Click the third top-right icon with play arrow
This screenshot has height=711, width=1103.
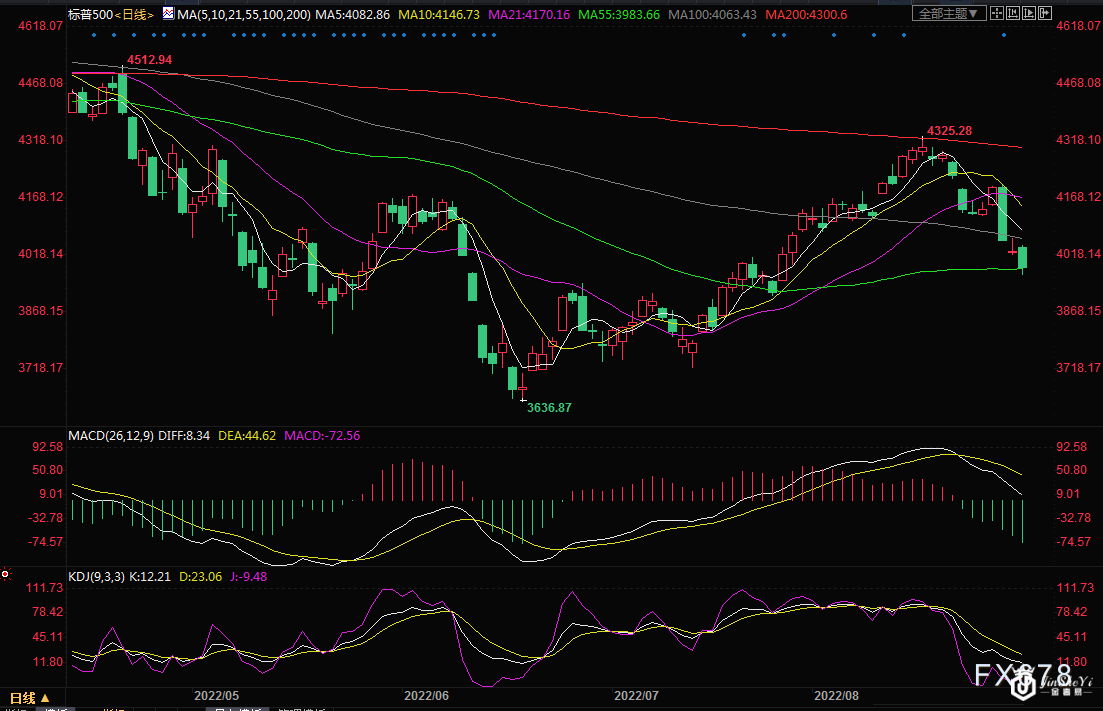(1030, 14)
